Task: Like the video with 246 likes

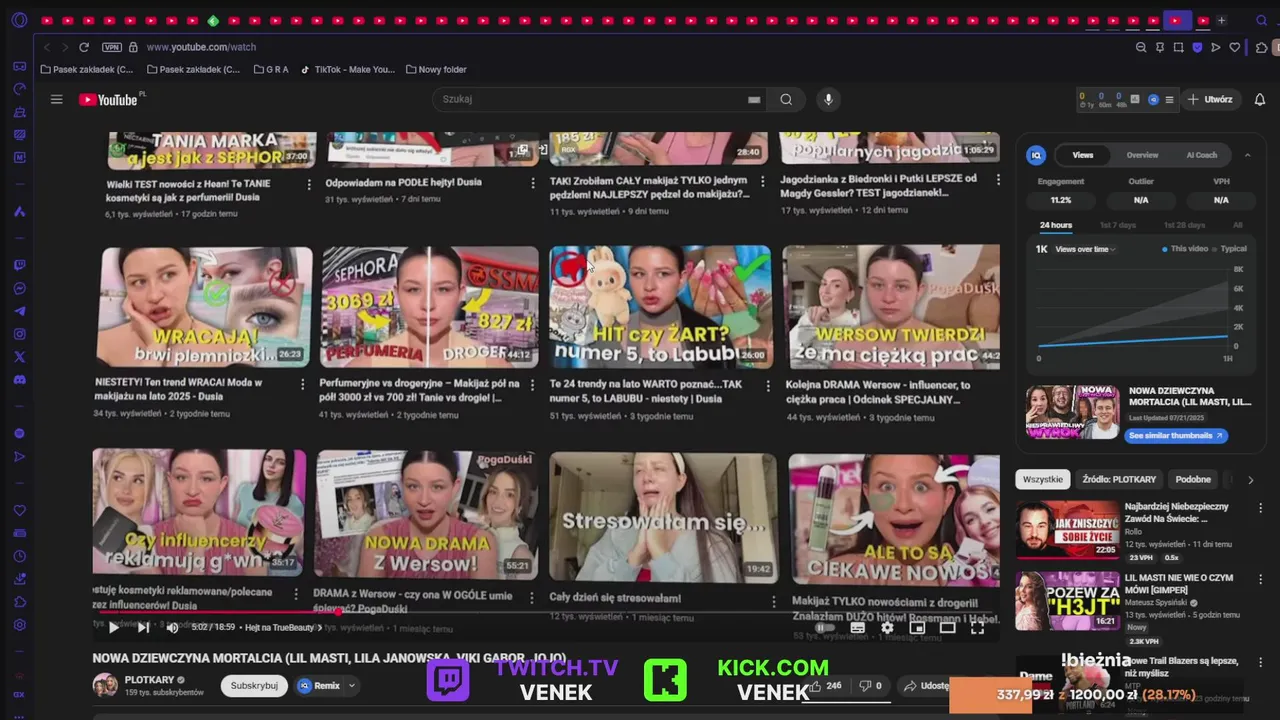Action: (825, 686)
